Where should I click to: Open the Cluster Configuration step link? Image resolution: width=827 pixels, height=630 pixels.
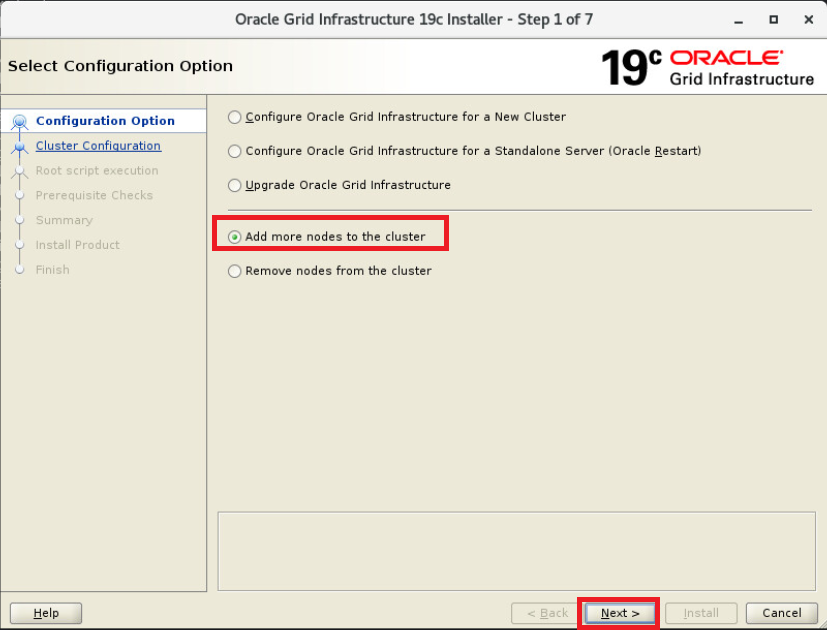coord(98,146)
